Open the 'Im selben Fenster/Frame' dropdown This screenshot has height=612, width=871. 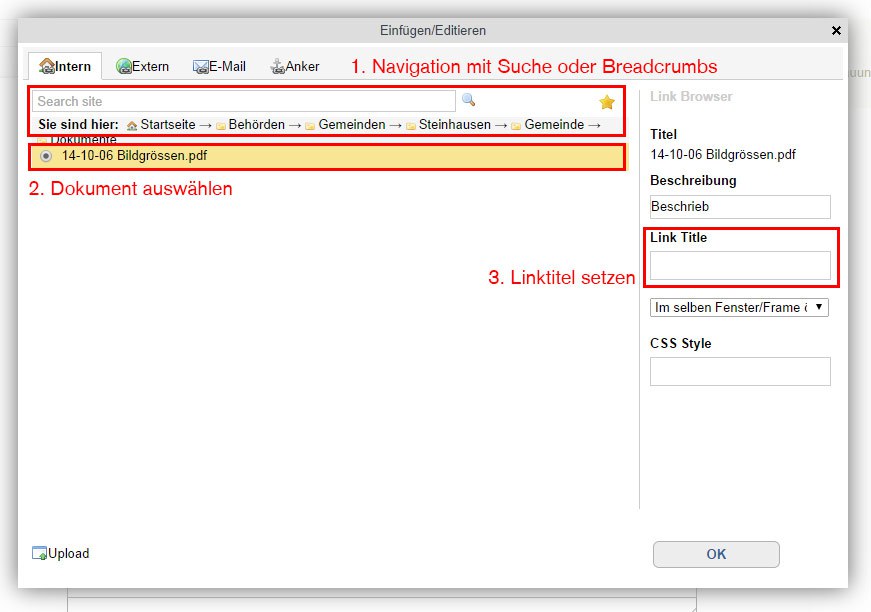(739, 307)
